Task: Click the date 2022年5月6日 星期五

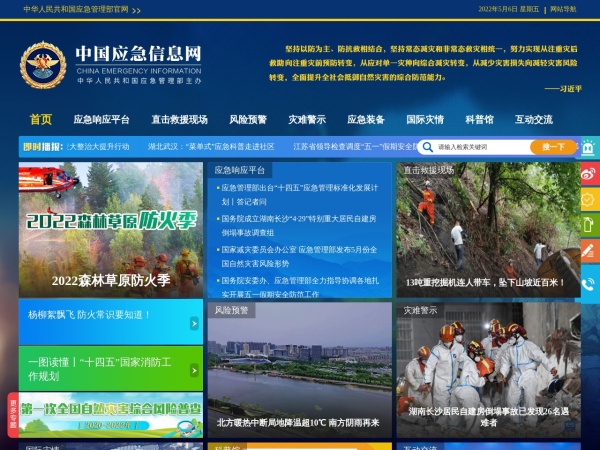Action: tap(509, 9)
